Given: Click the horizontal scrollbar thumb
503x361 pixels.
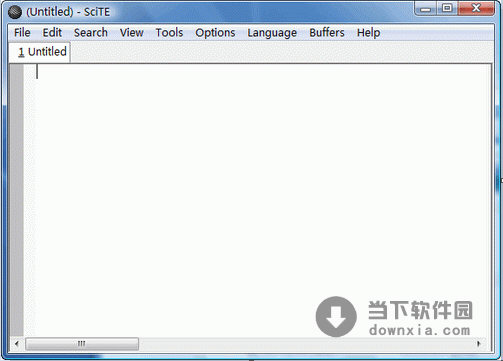Looking at the screenshot, I should pos(82,344).
